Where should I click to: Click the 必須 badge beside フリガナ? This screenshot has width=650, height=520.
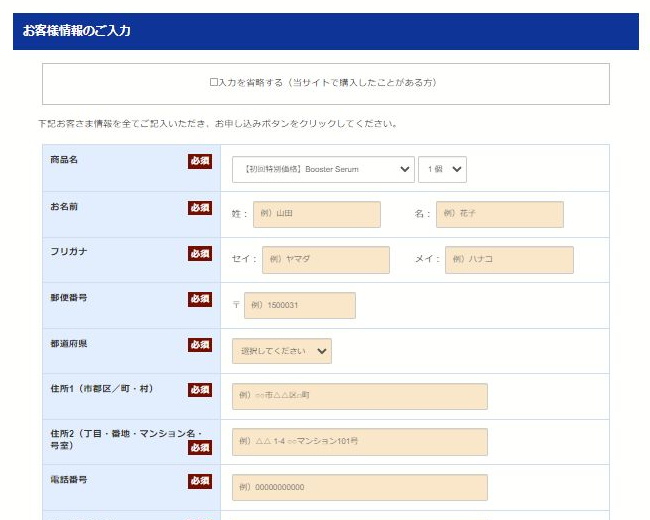pos(200,253)
